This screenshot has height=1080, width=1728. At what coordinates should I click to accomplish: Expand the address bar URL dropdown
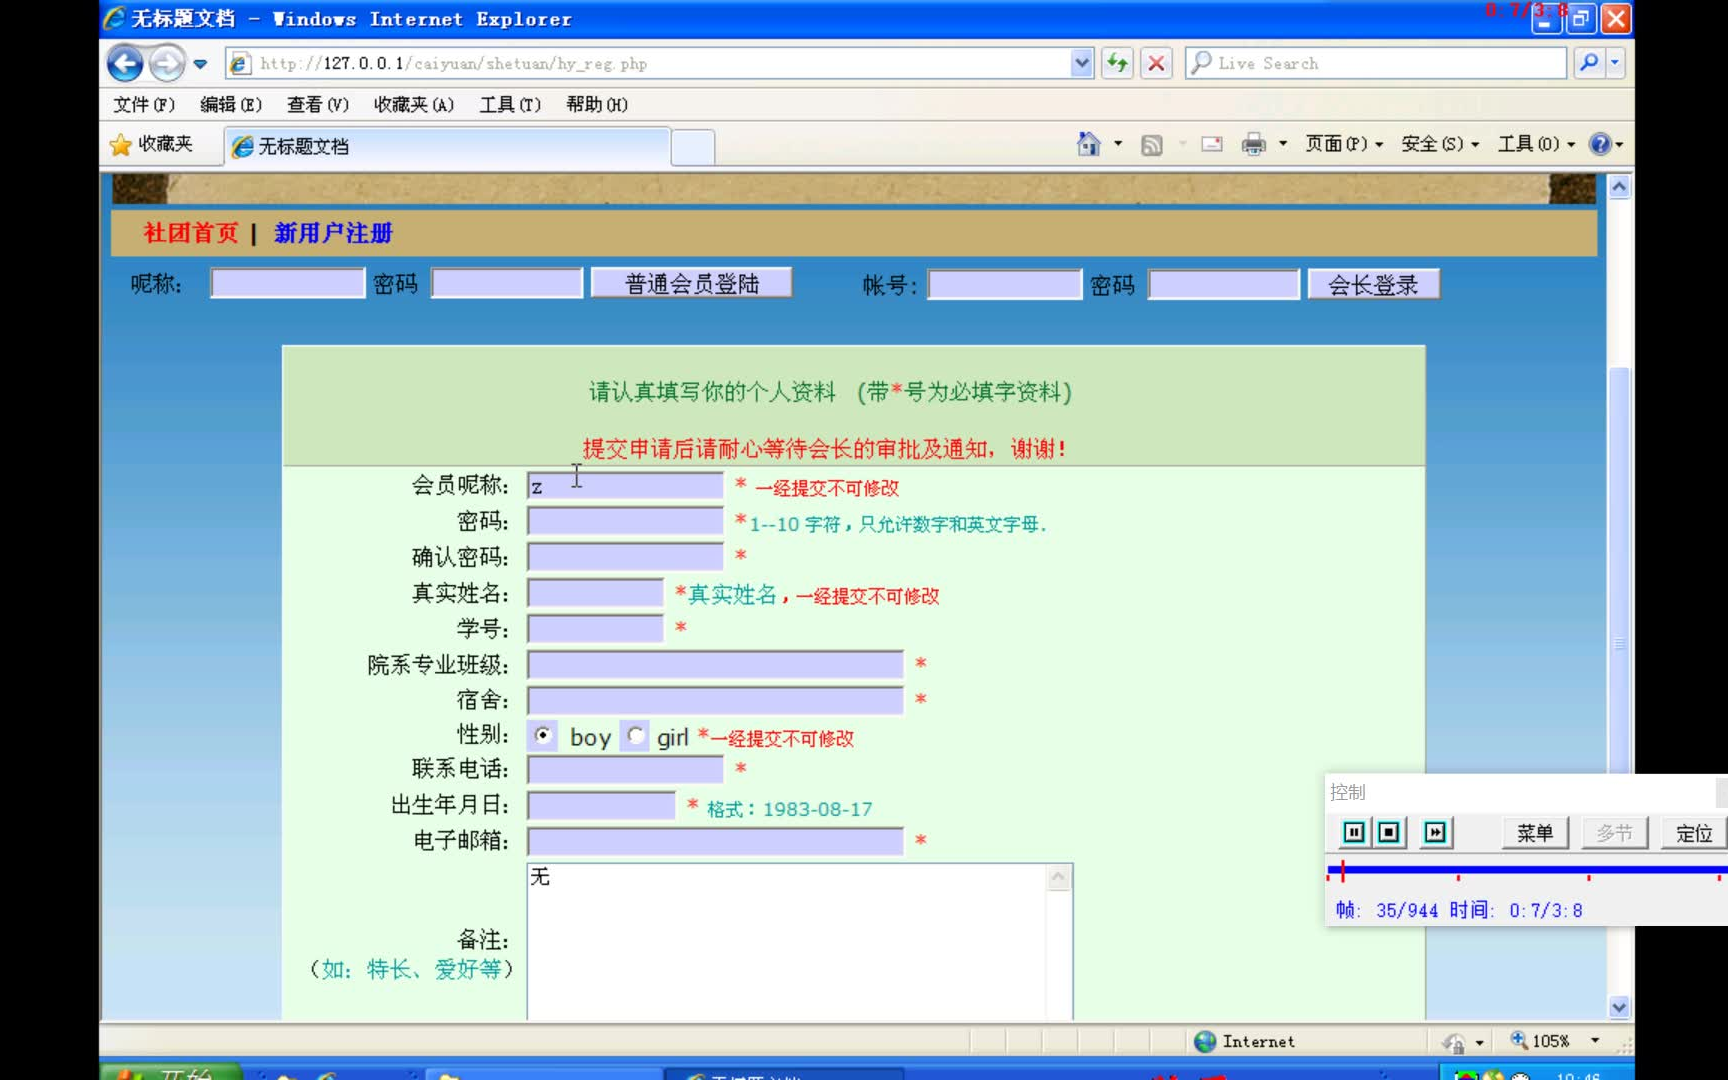(1081, 63)
